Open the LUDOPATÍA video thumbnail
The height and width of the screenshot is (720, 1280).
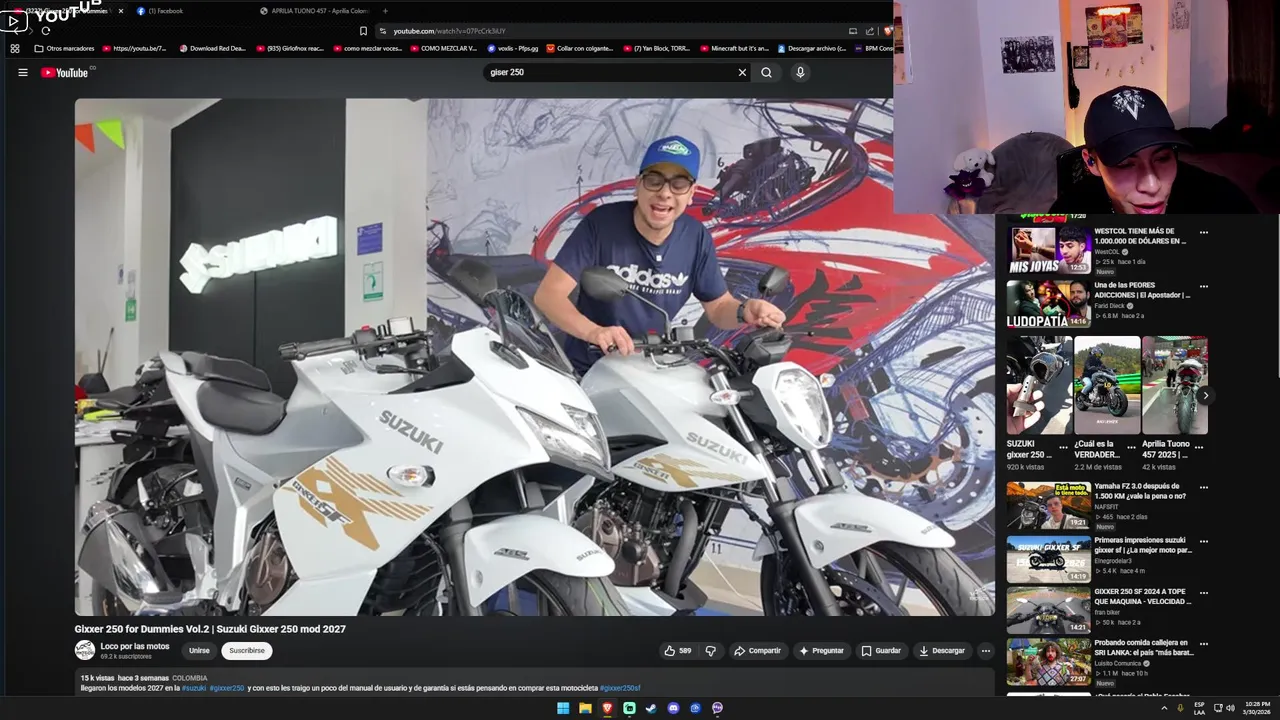pos(1048,304)
